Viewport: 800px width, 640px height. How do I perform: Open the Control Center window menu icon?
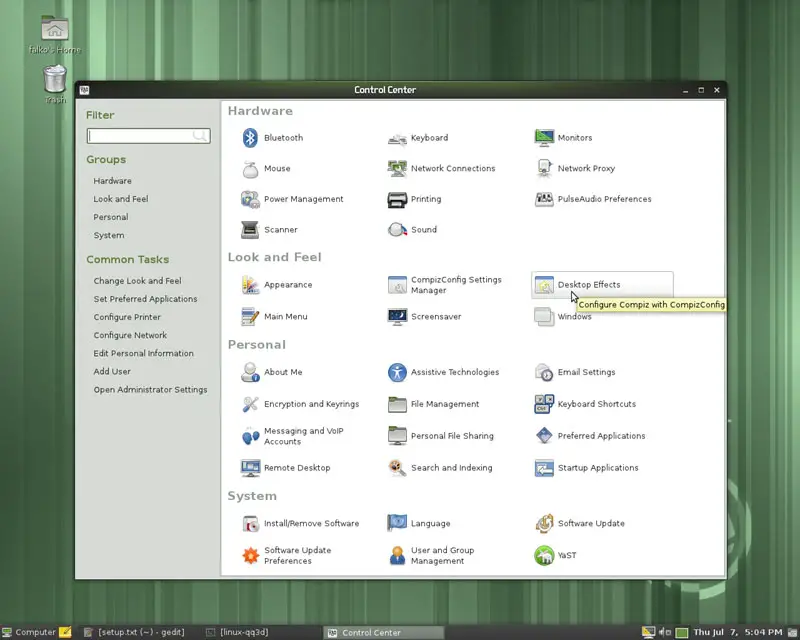click(x=85, y=90)
